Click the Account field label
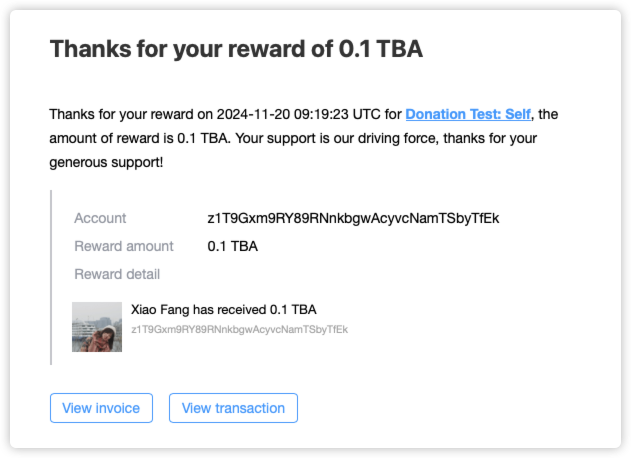 coord(100,218)
